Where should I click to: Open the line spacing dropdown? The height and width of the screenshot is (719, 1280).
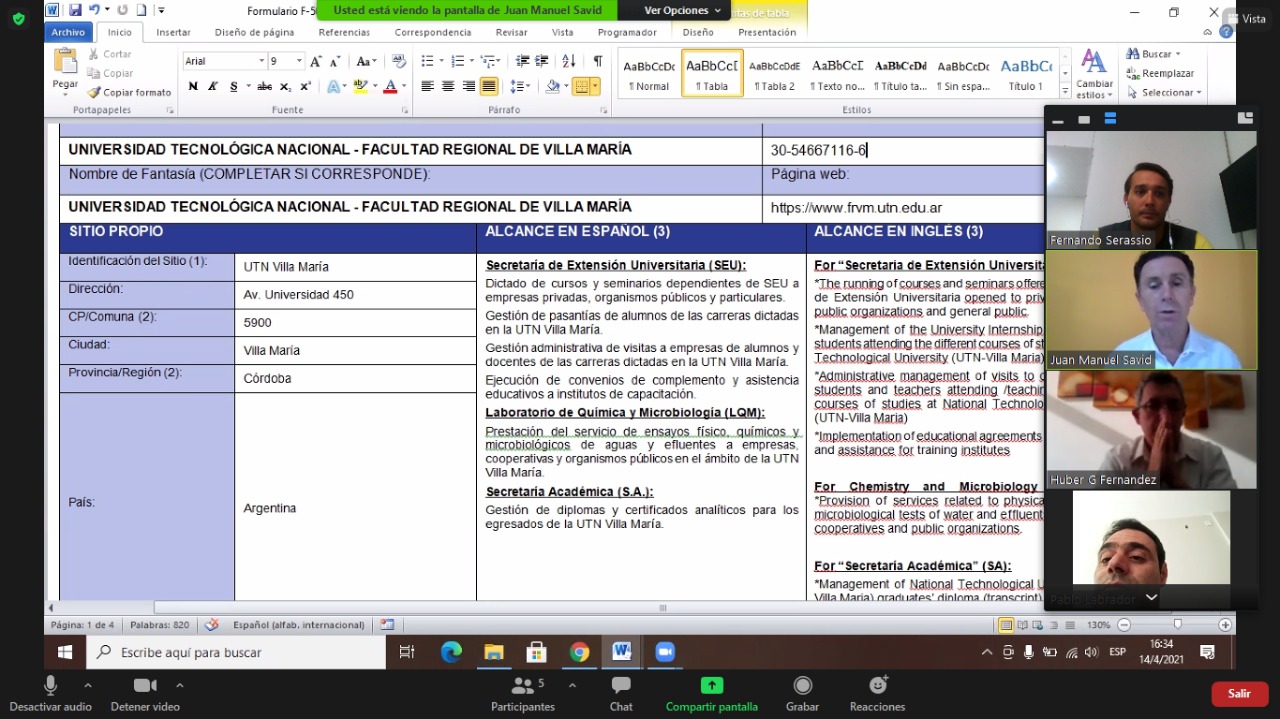point(520,86)
